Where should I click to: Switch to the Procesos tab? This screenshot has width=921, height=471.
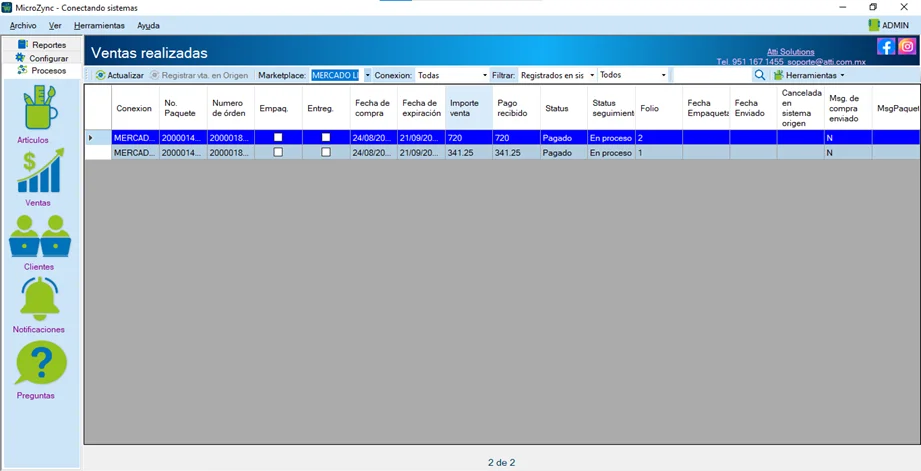(42, 70)
